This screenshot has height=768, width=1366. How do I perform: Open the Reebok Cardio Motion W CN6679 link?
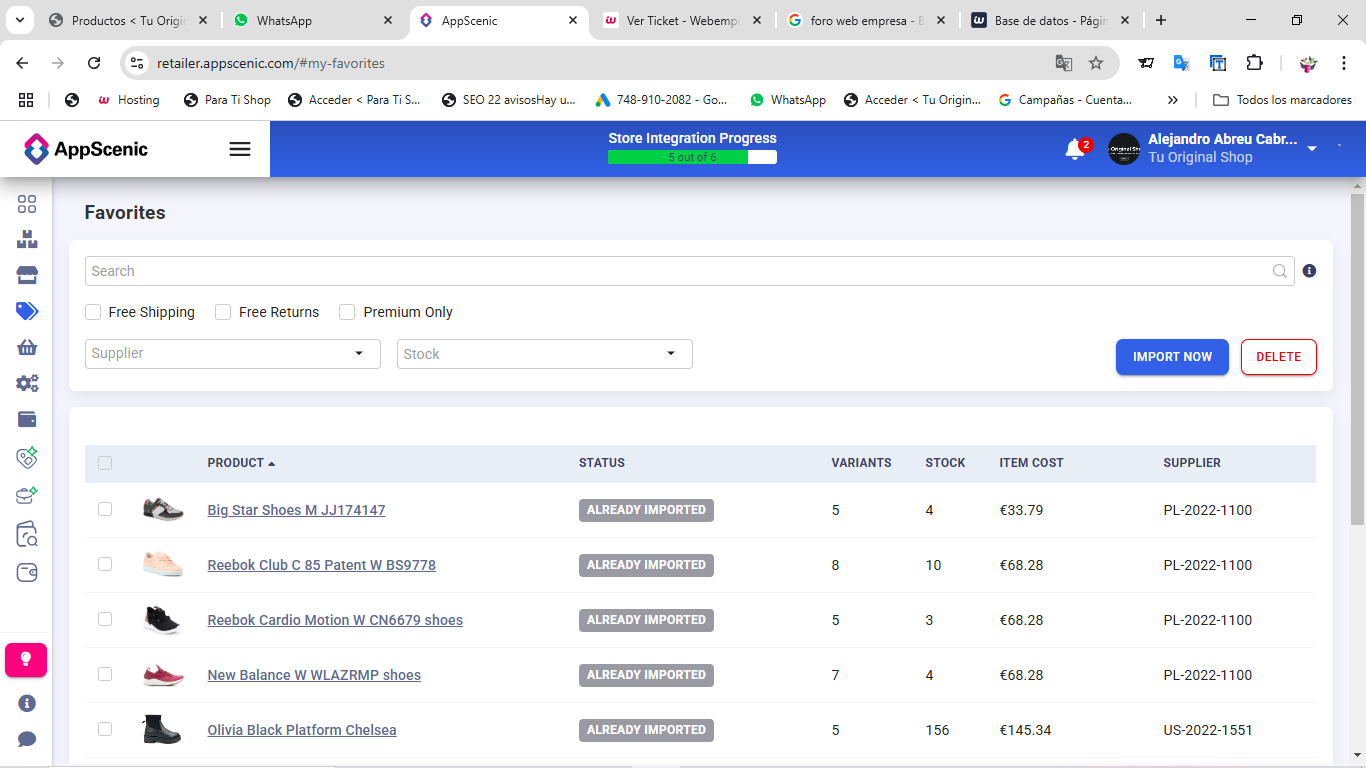click(x=335, y=620)
